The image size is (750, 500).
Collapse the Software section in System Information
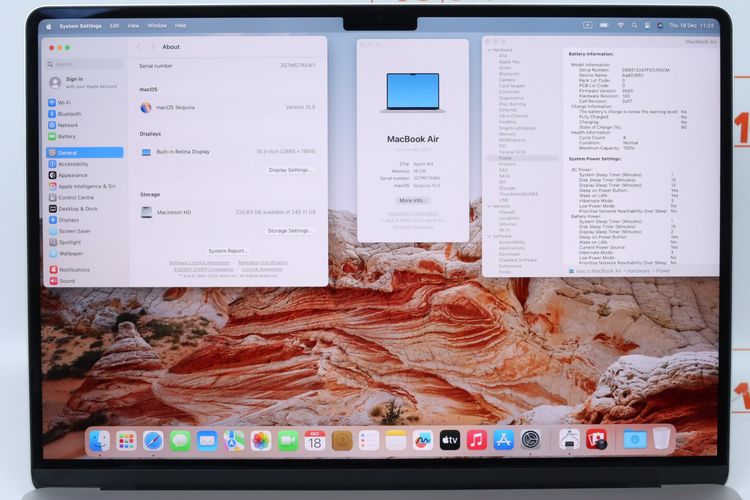489,236
